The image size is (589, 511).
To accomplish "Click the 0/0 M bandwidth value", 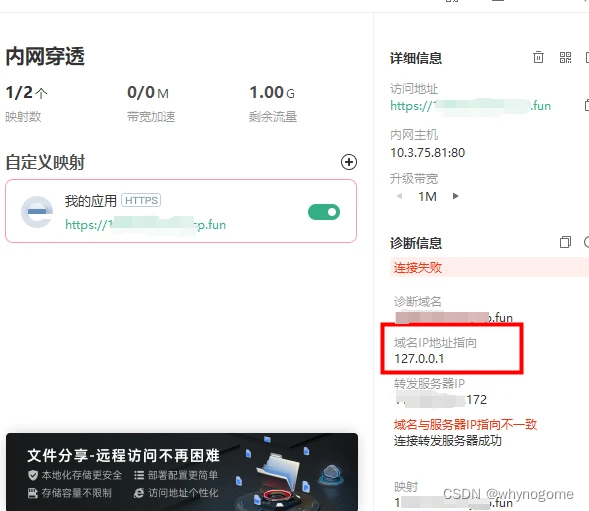I will tap(148, 92).
